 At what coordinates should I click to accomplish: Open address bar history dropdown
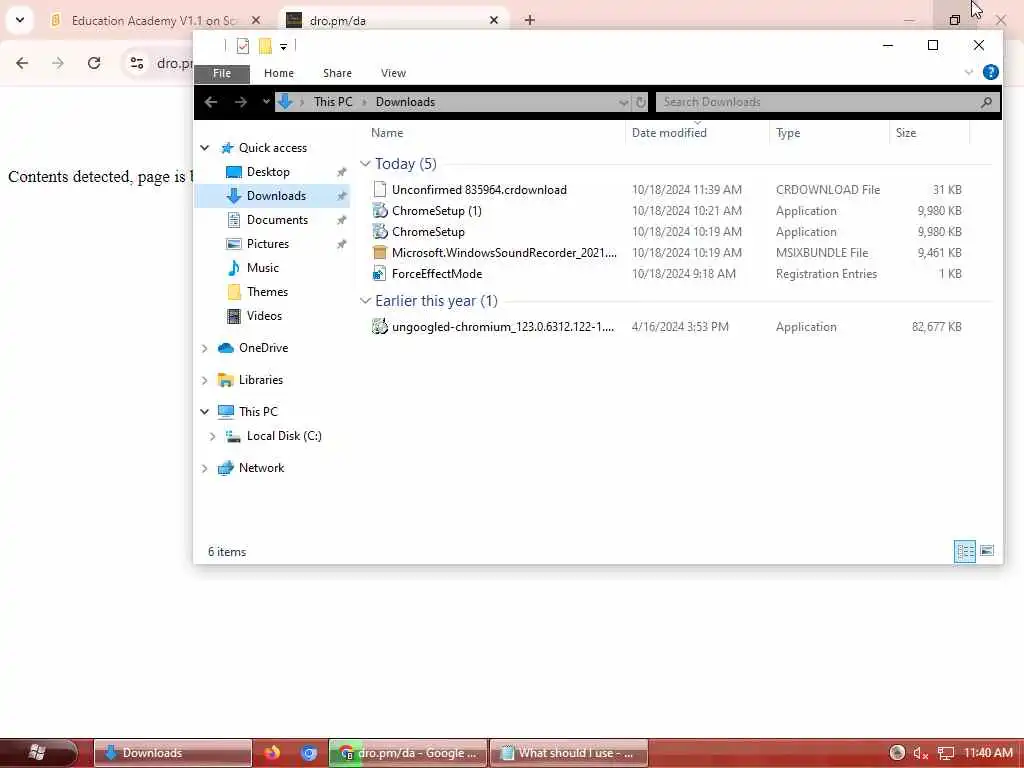623,103
